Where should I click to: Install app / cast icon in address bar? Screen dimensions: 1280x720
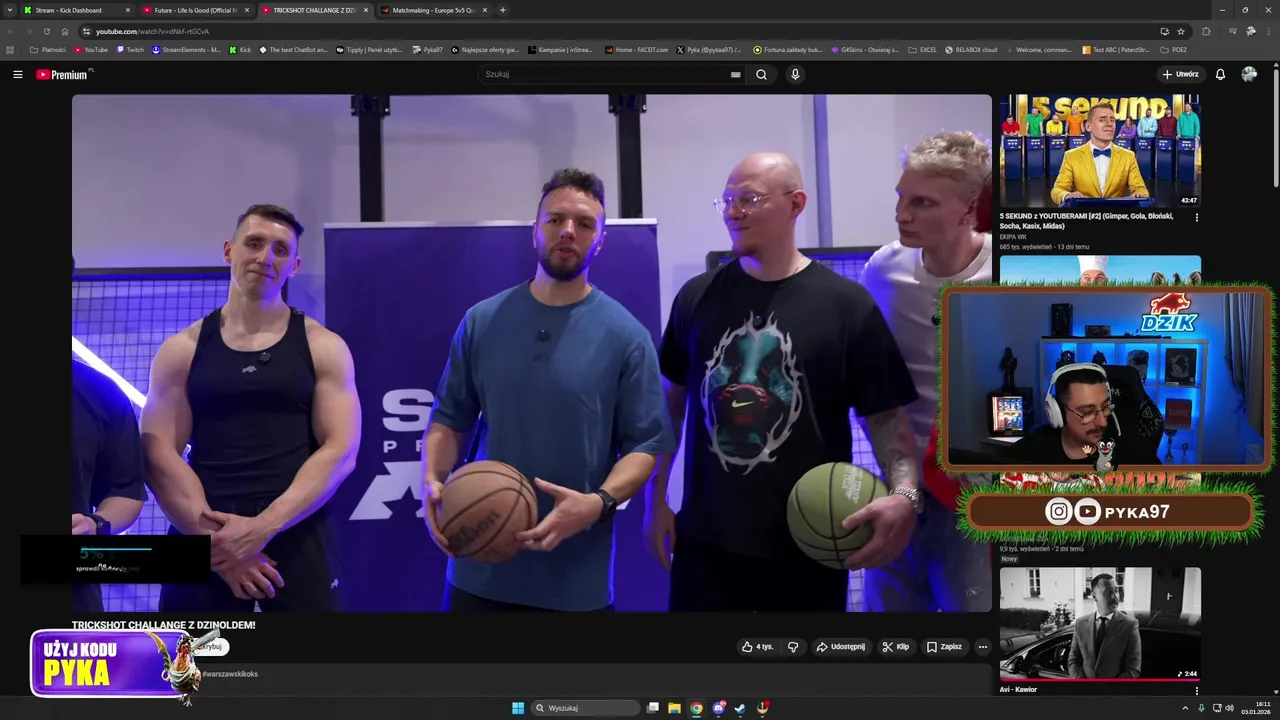1164,31
